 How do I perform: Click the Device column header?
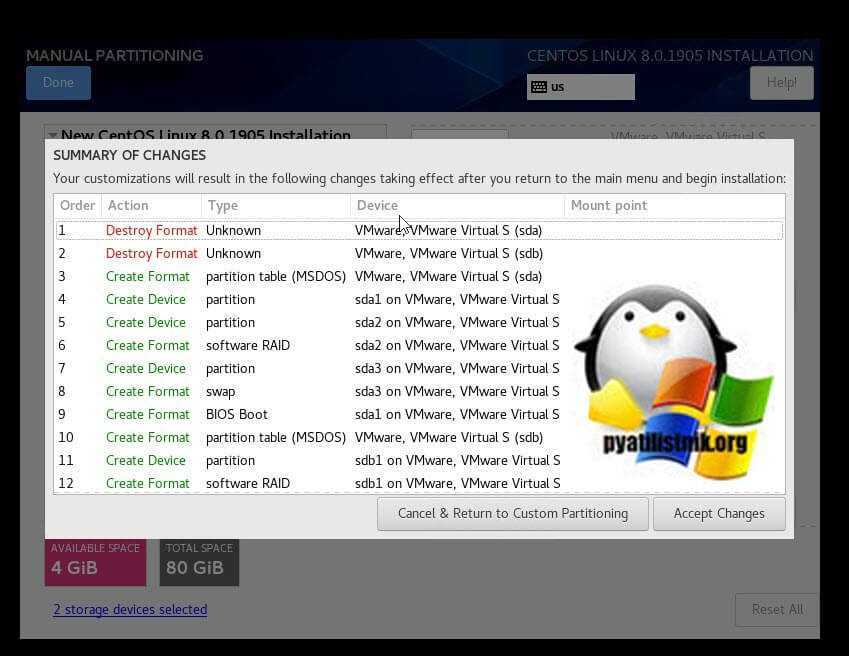tap(457, 206)
